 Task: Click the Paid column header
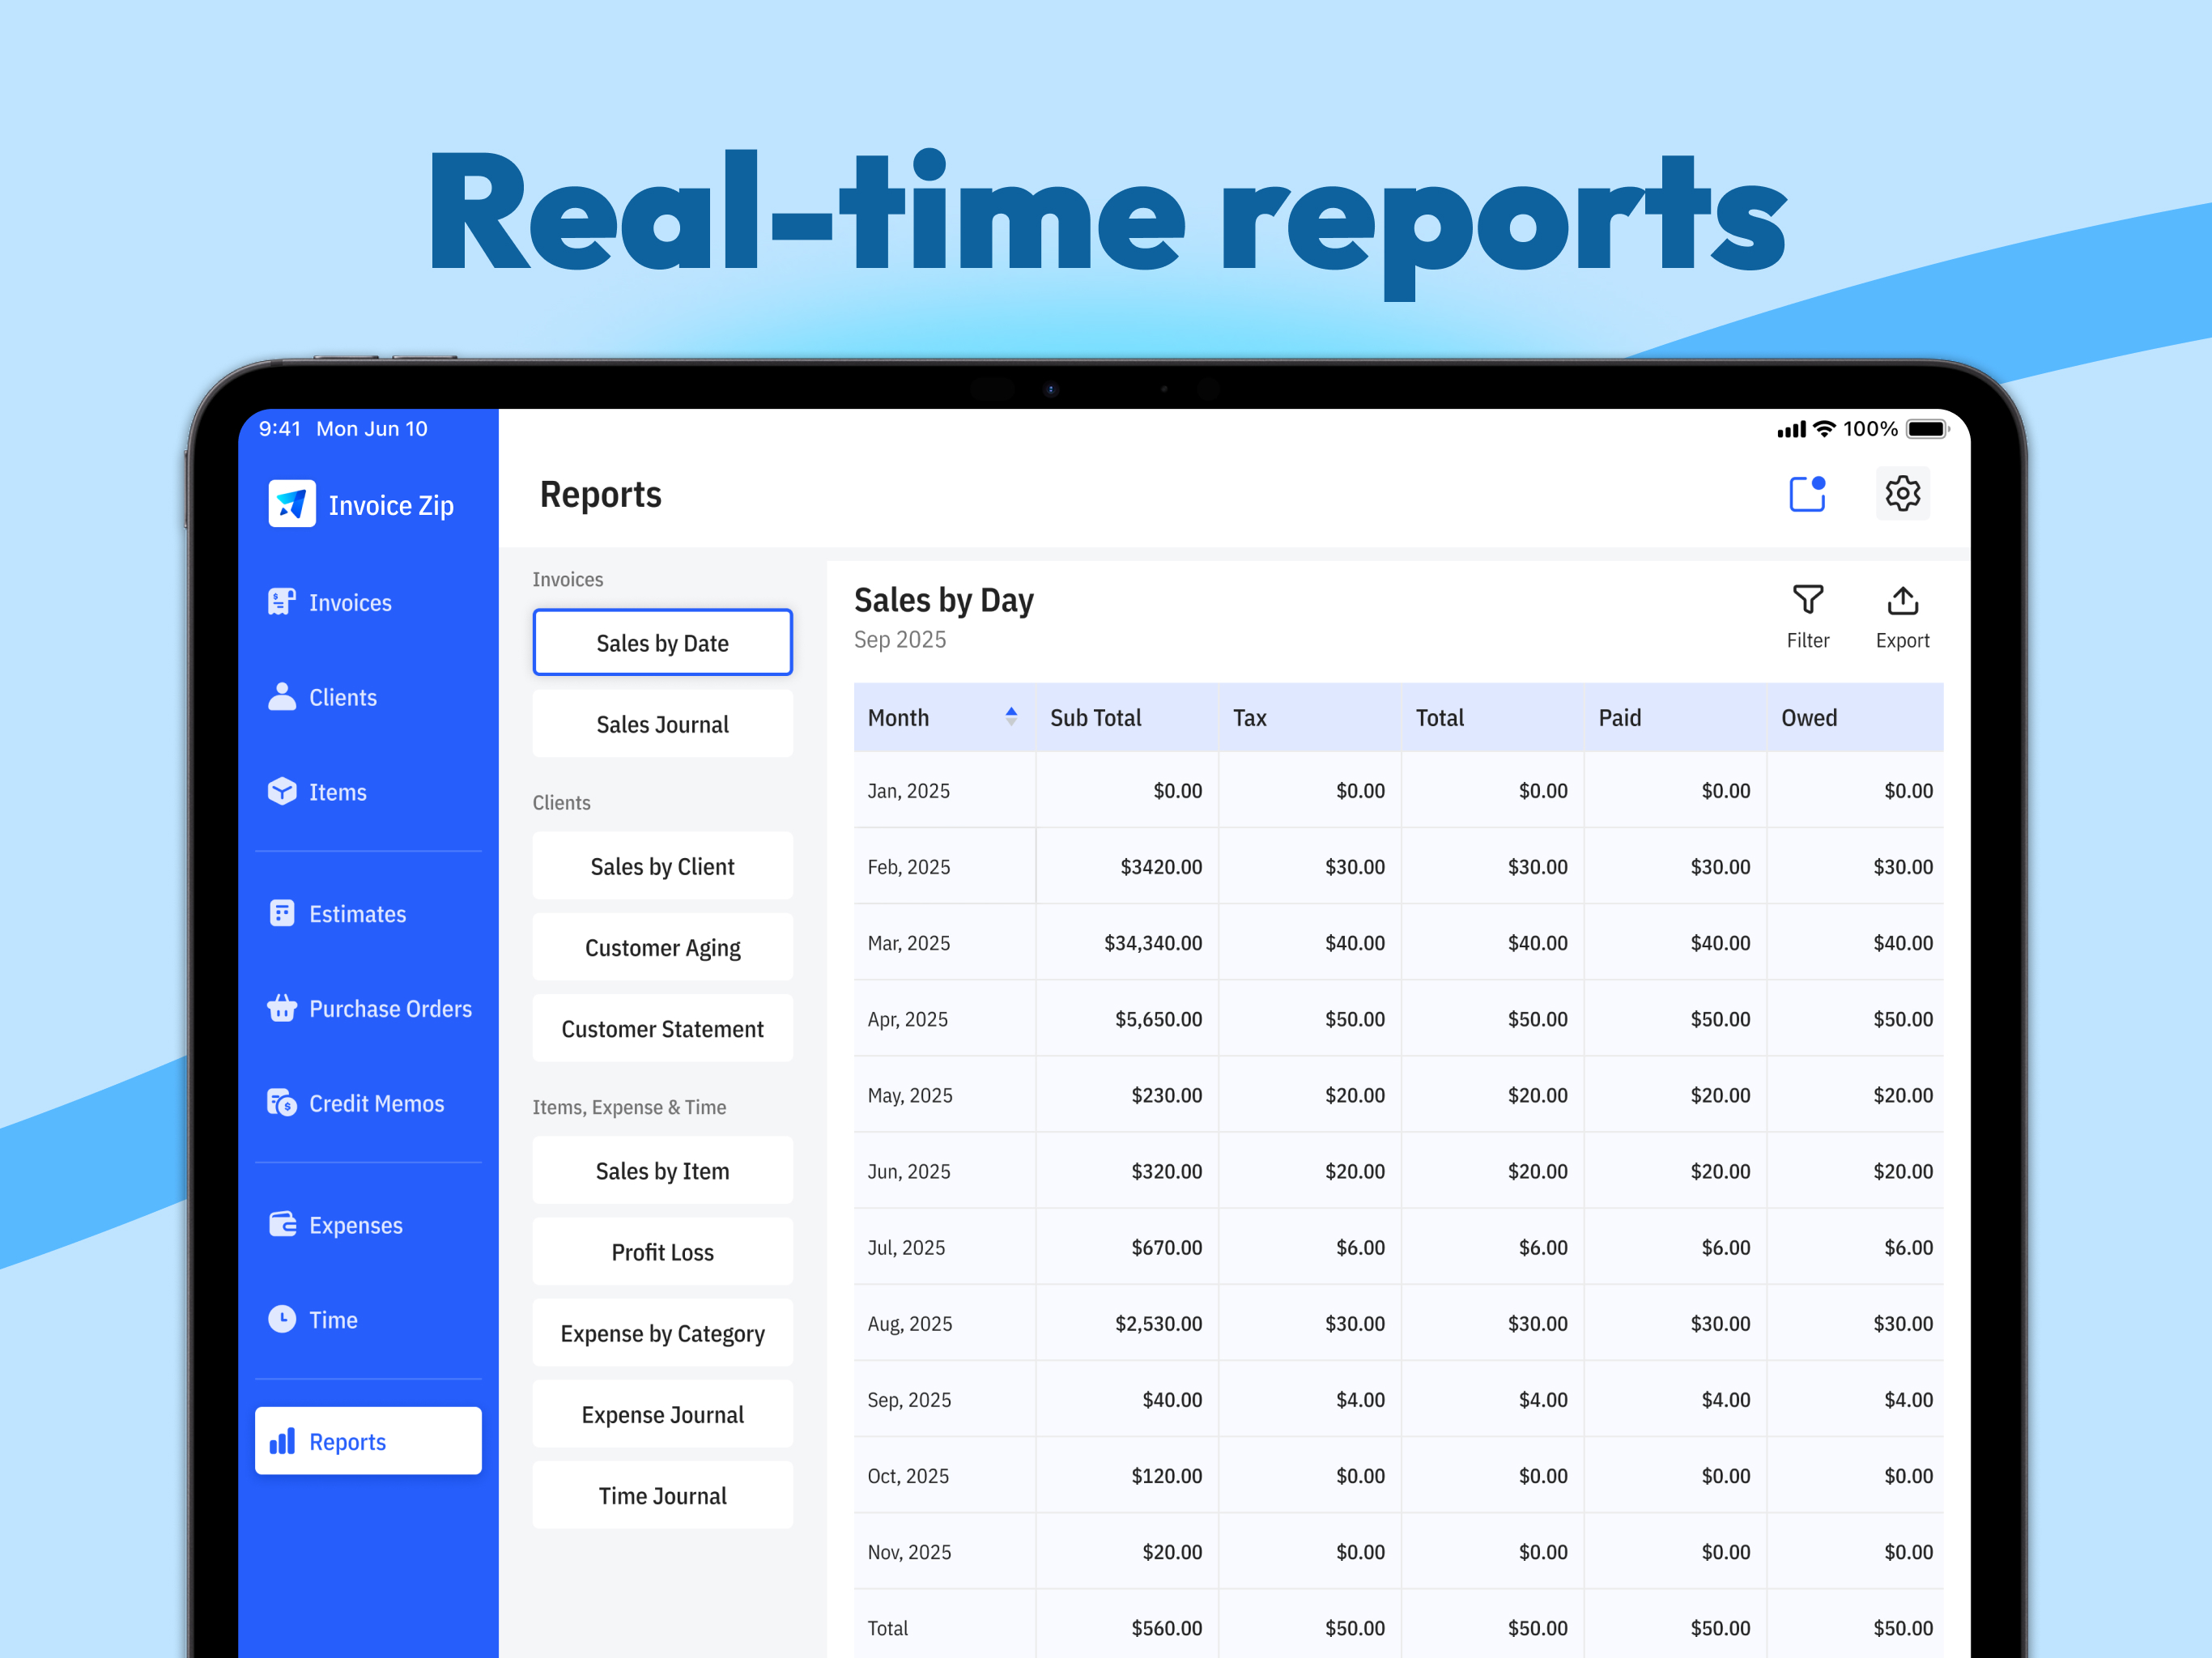tap(1675, 718)
